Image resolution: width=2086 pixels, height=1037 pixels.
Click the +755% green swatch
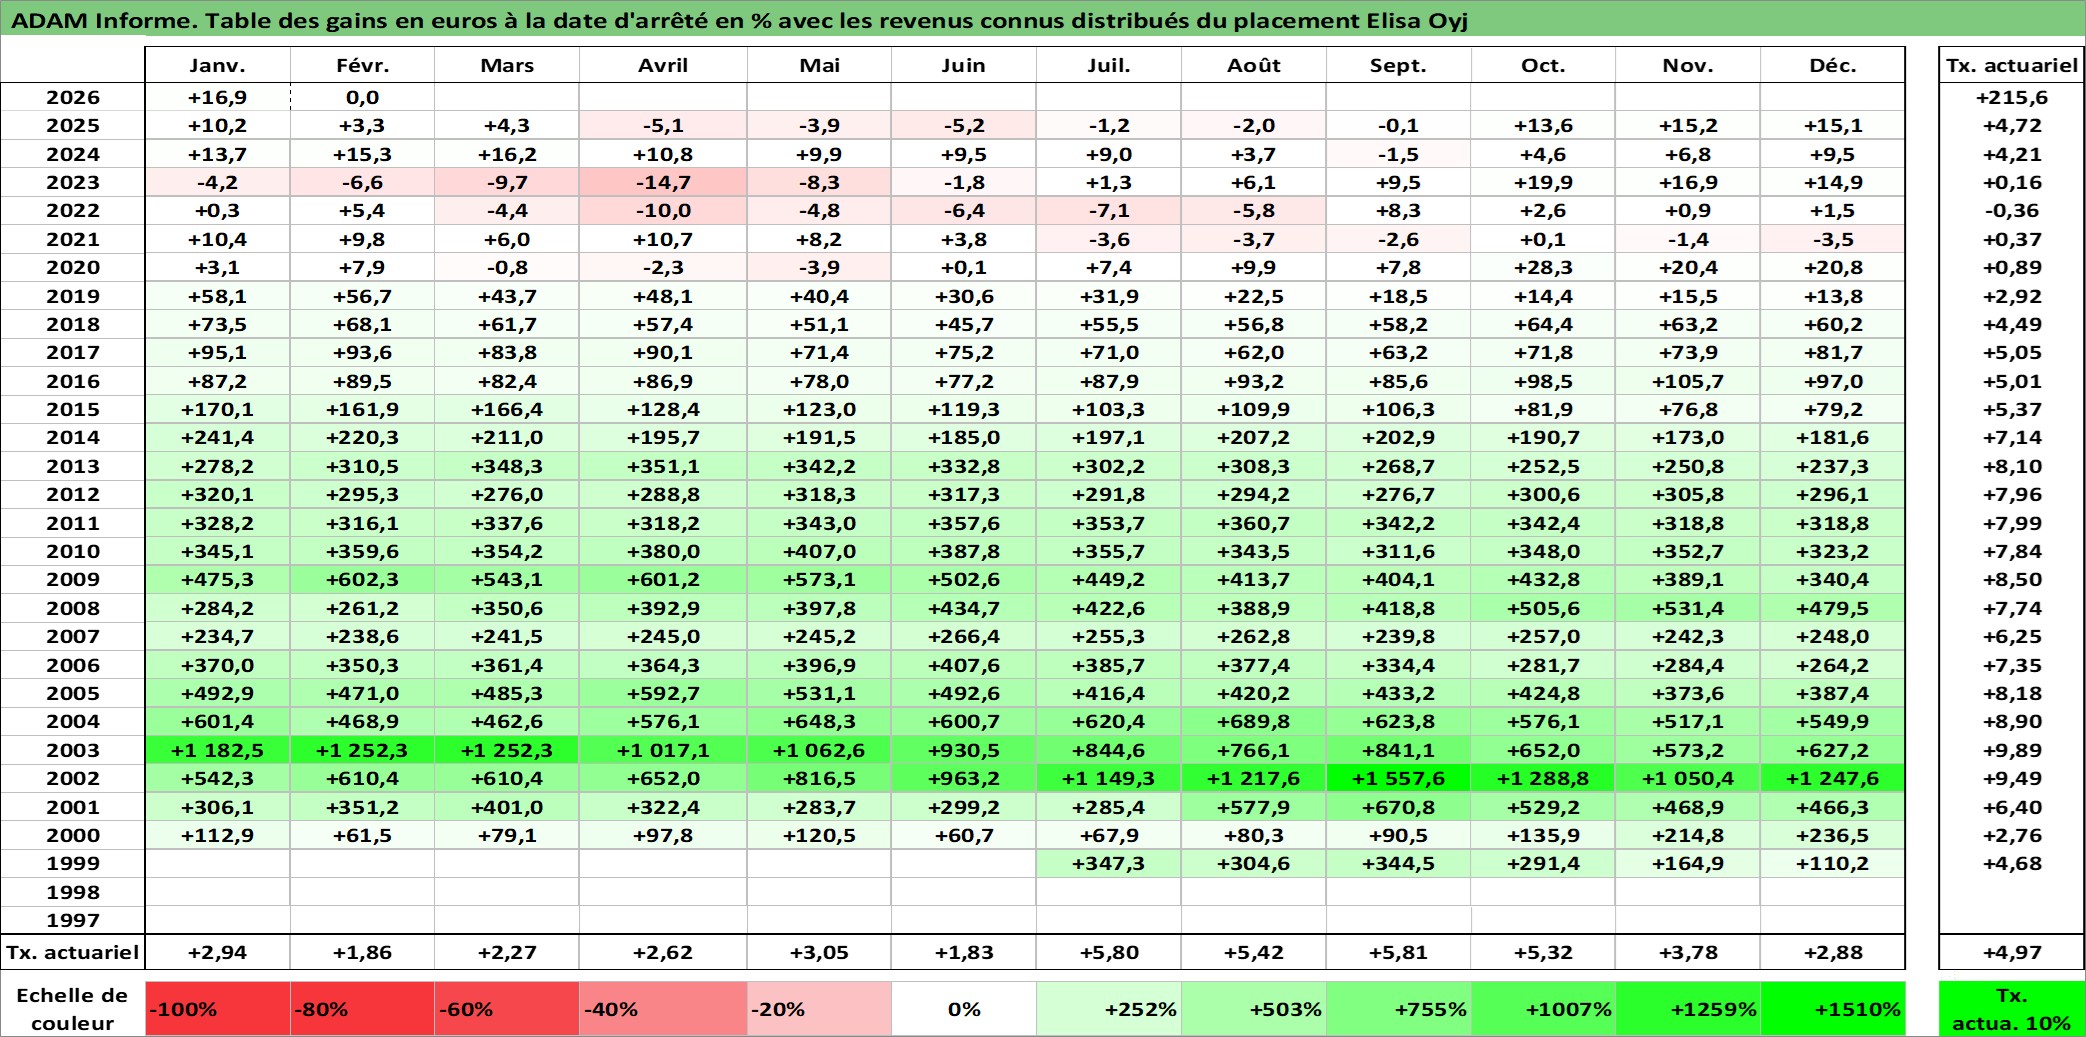point(1398,1009)
